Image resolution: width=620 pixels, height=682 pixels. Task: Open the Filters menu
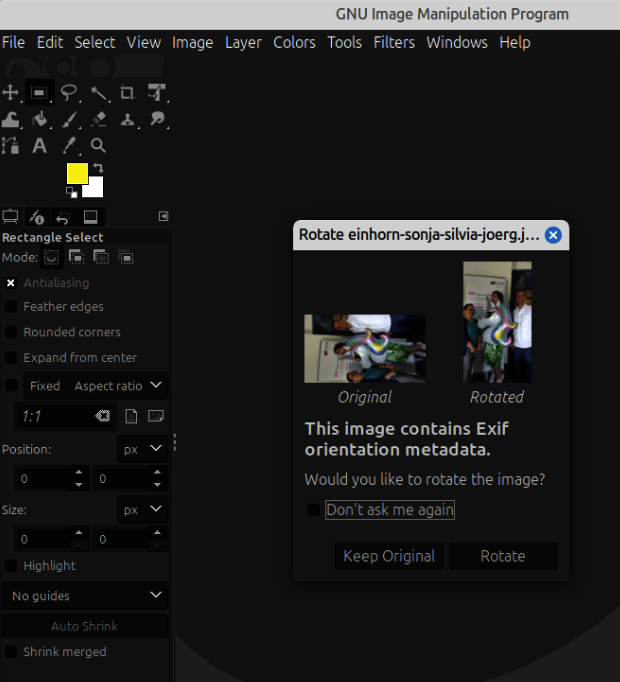pos(394,43)
